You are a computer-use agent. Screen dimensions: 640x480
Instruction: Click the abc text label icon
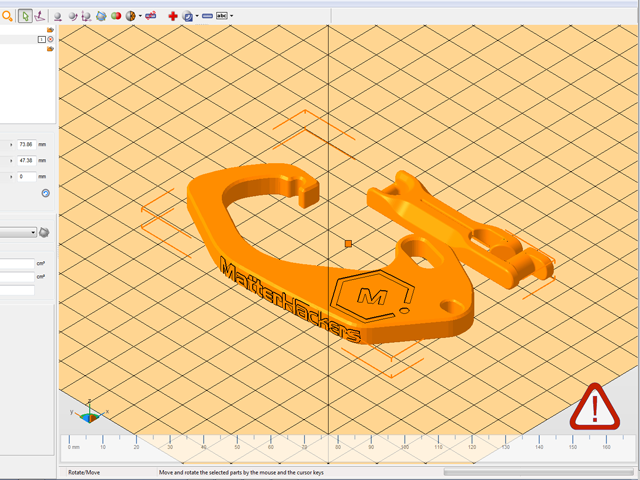coord(222,16)
